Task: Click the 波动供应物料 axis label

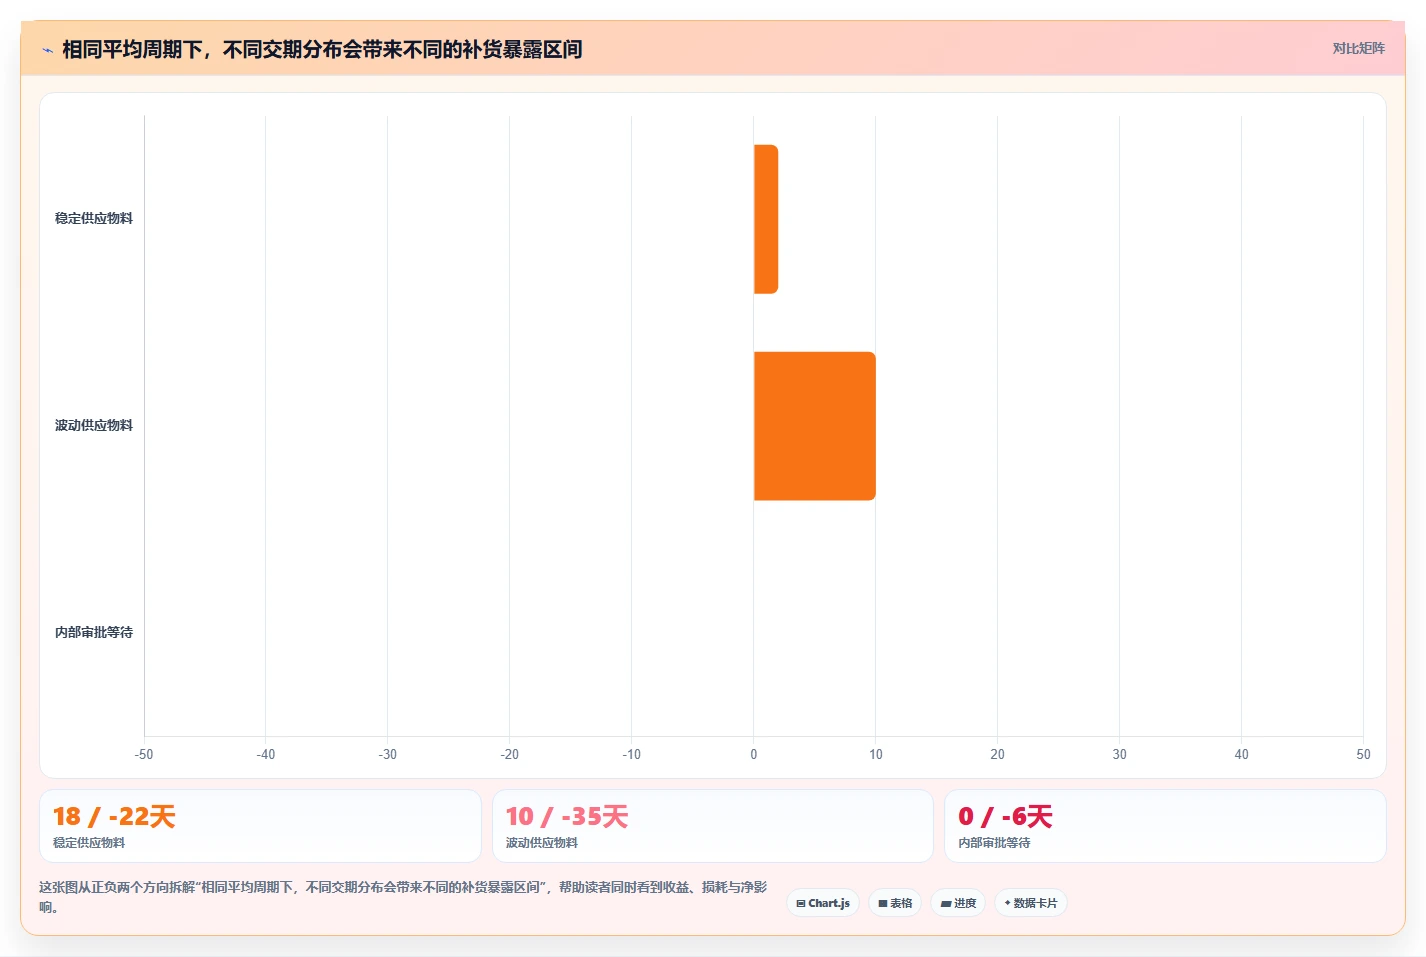Action: [x=94, y=425]
